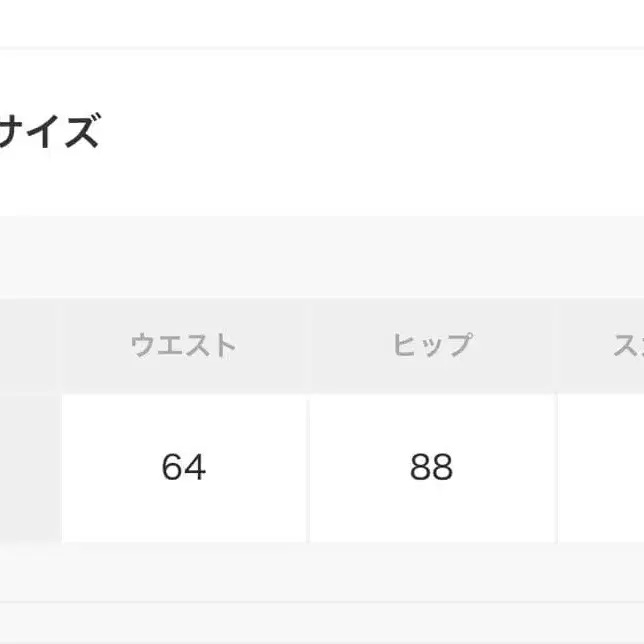
Task: Click the waist value 64
Action: coord(183,467)
